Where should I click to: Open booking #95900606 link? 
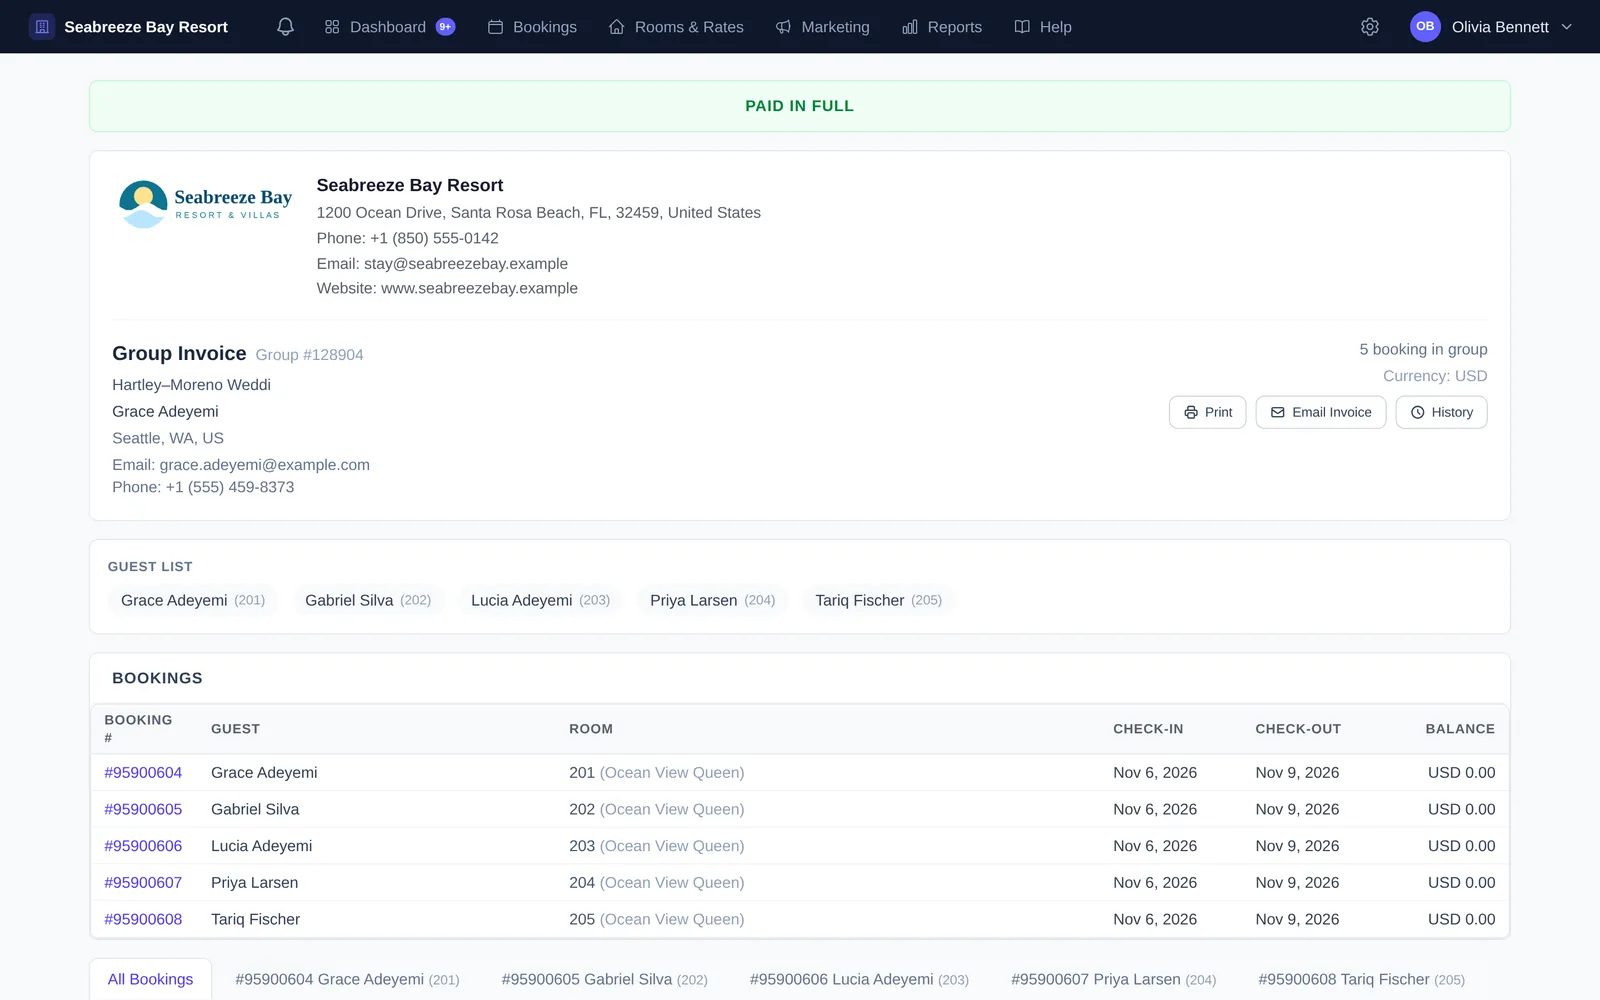(x=143, y=846)
